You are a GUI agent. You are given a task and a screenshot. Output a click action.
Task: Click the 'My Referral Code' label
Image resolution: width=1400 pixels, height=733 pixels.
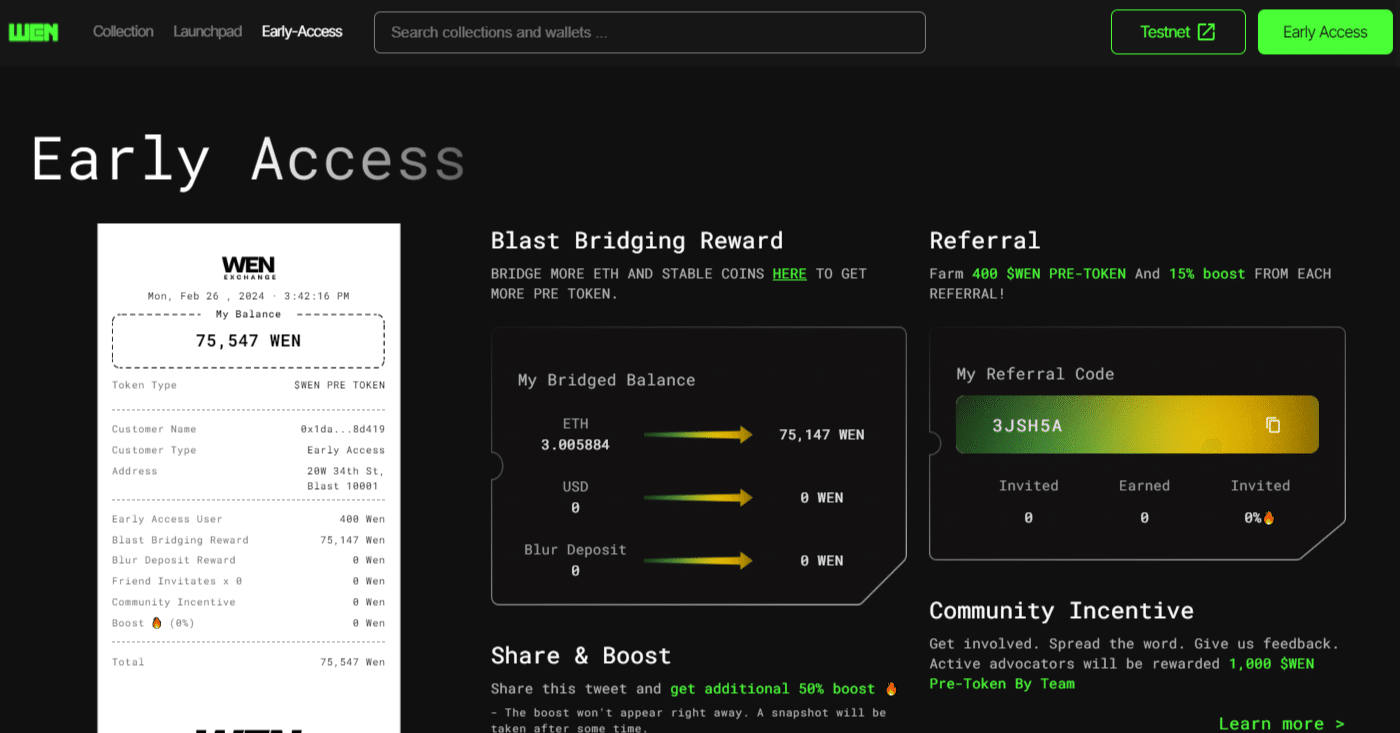pyautogui.click(x=1035, y=374)
